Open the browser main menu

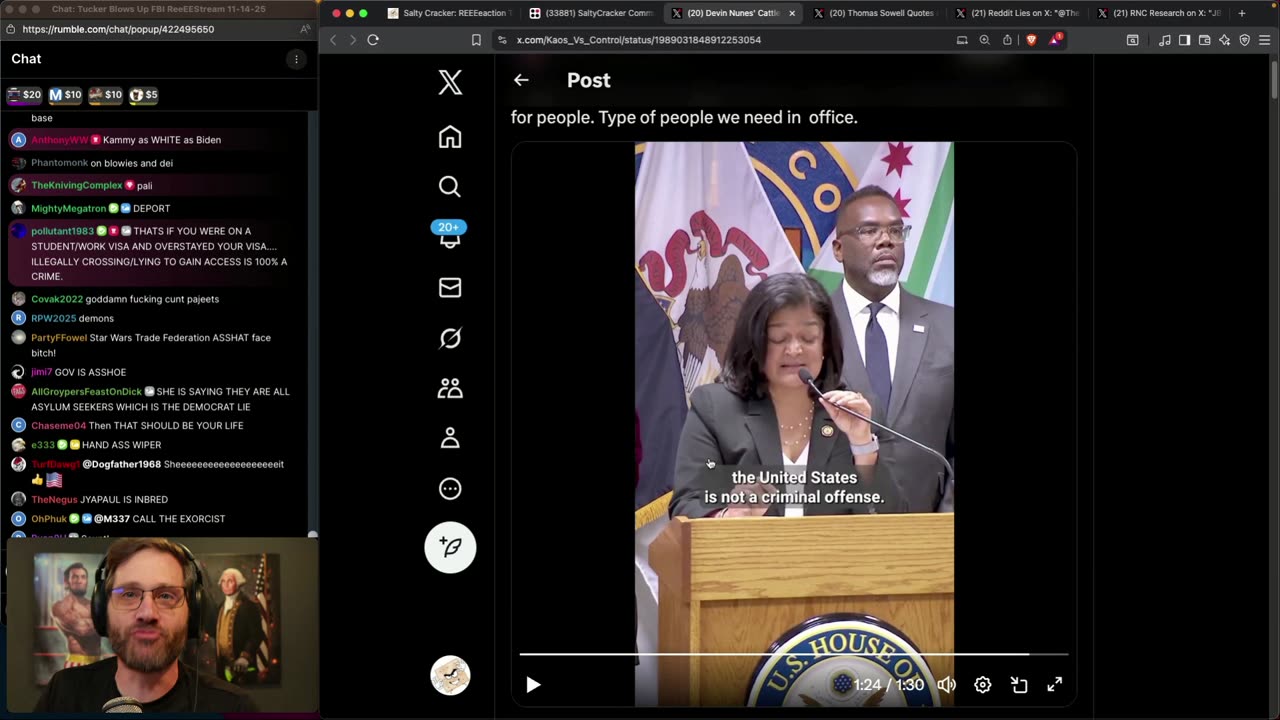point(1265,40)
